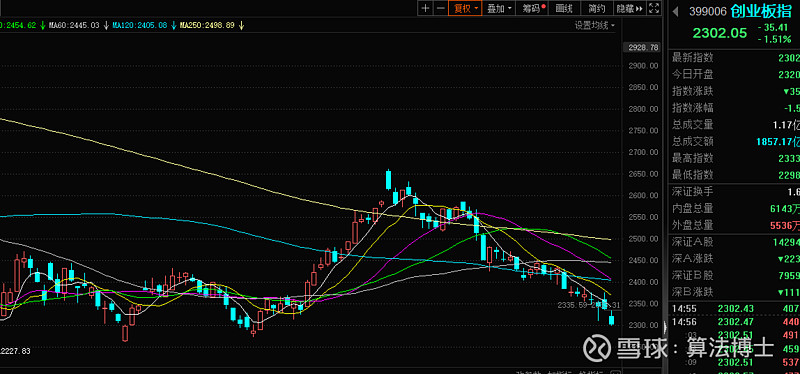
Task: Collapse side panel using splitter arrow
Action: point(665,327)
